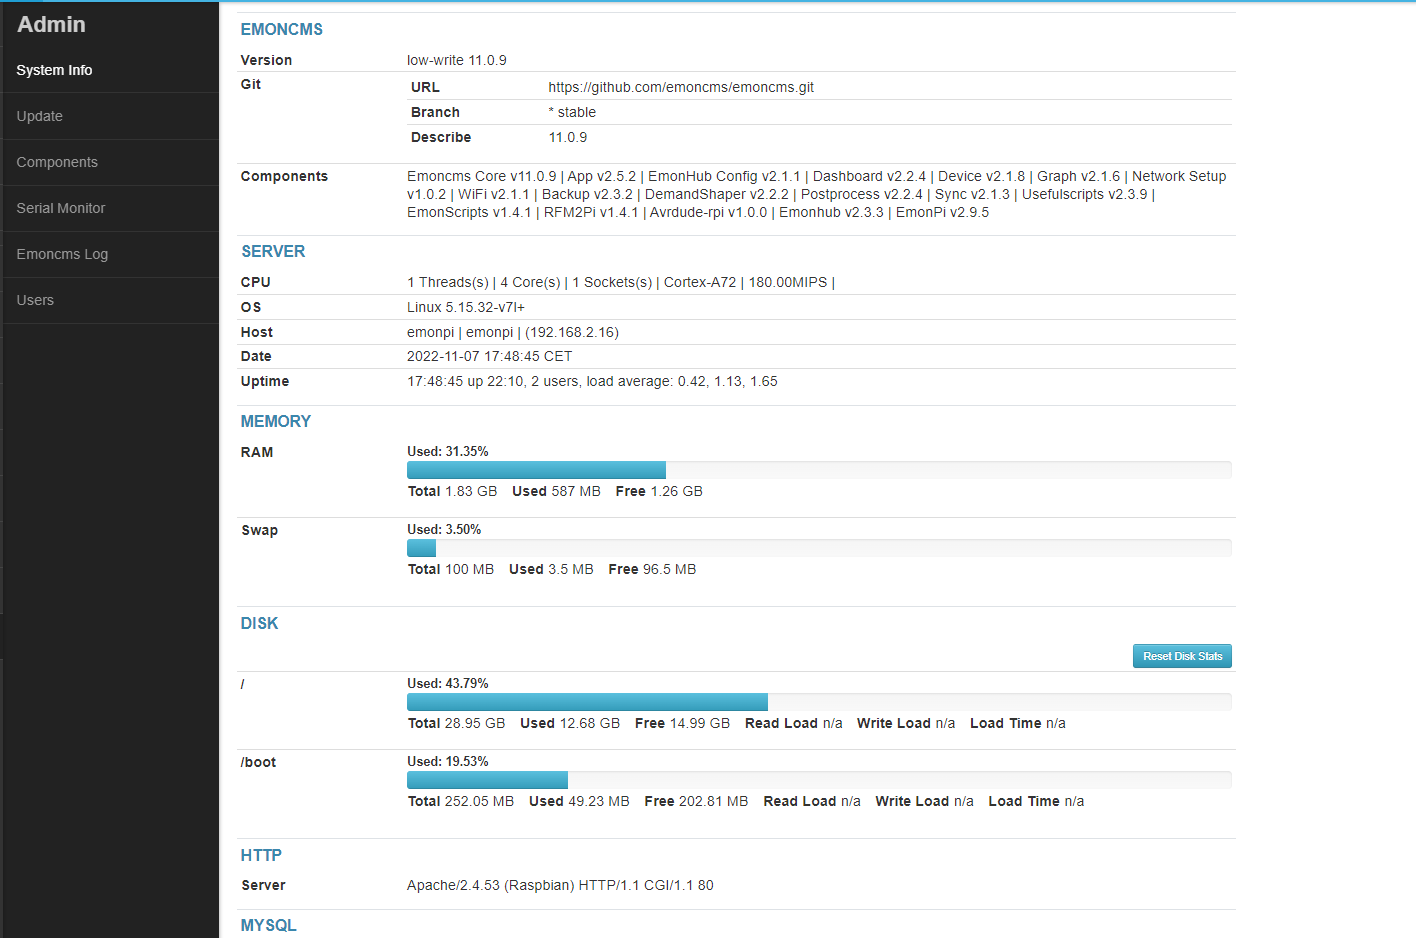Viewport: 1416px width, 938px height.
Task: Select root disk 'Total 28.95 GB' value
Action: tap(456, 723)
